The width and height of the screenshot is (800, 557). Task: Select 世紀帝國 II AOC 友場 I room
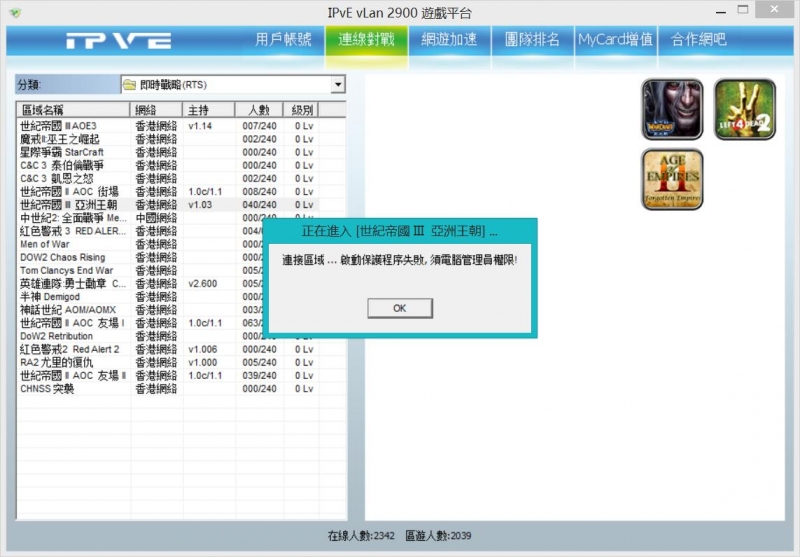point(140,323)
